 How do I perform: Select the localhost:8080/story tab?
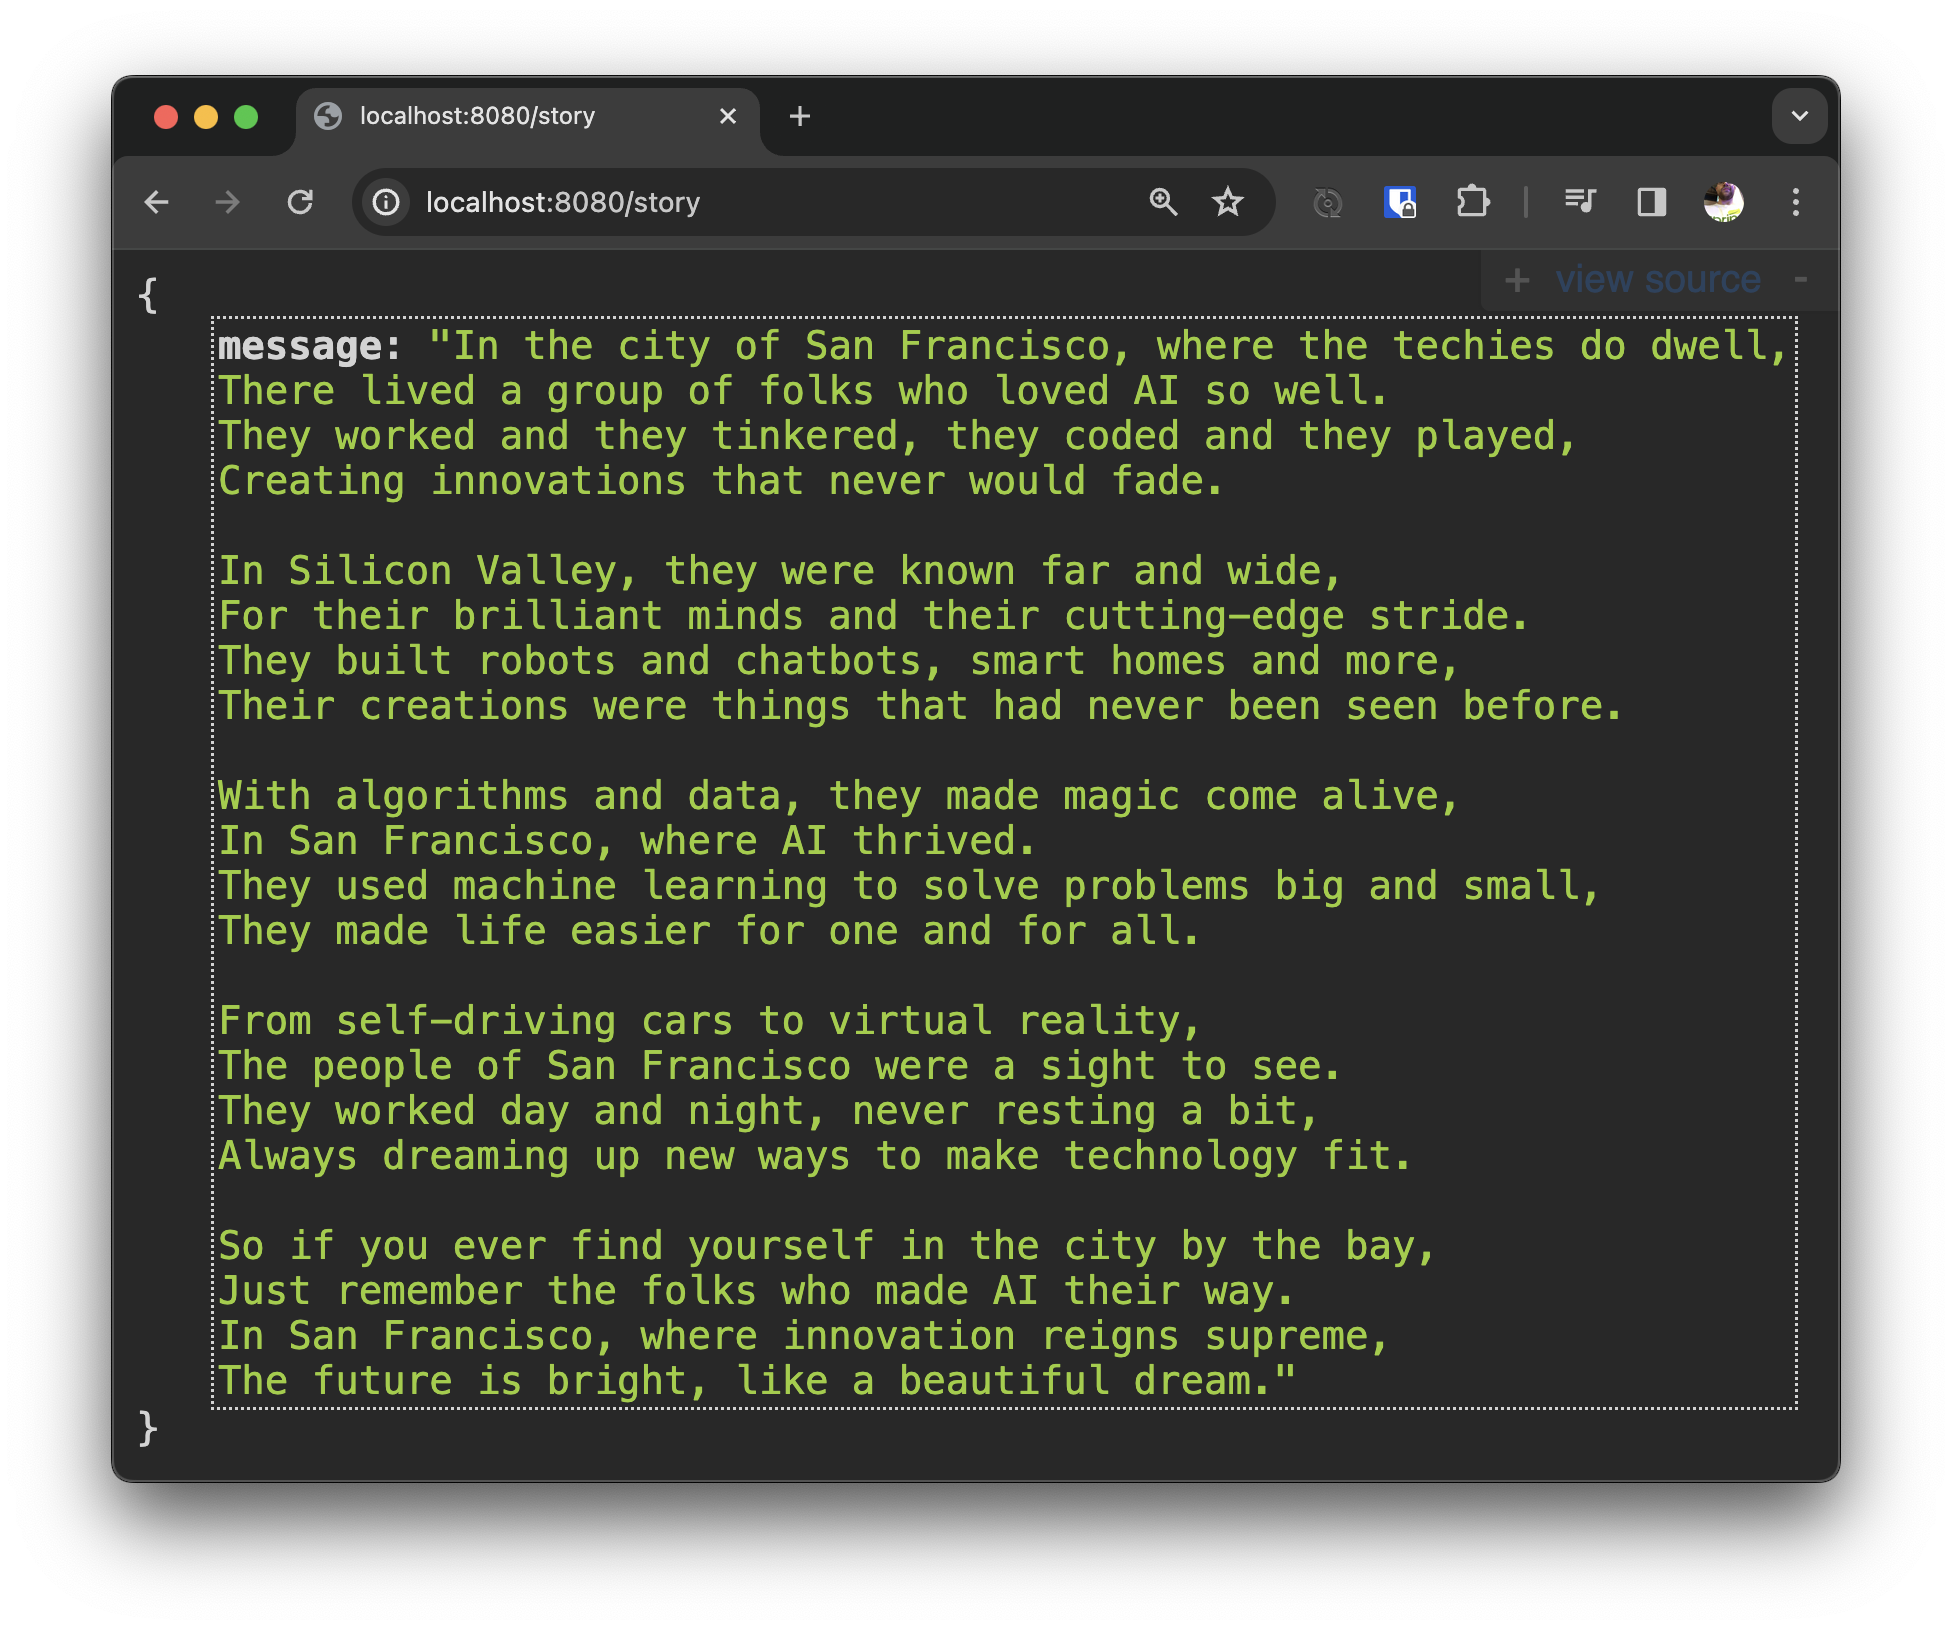tap(477, 116)
